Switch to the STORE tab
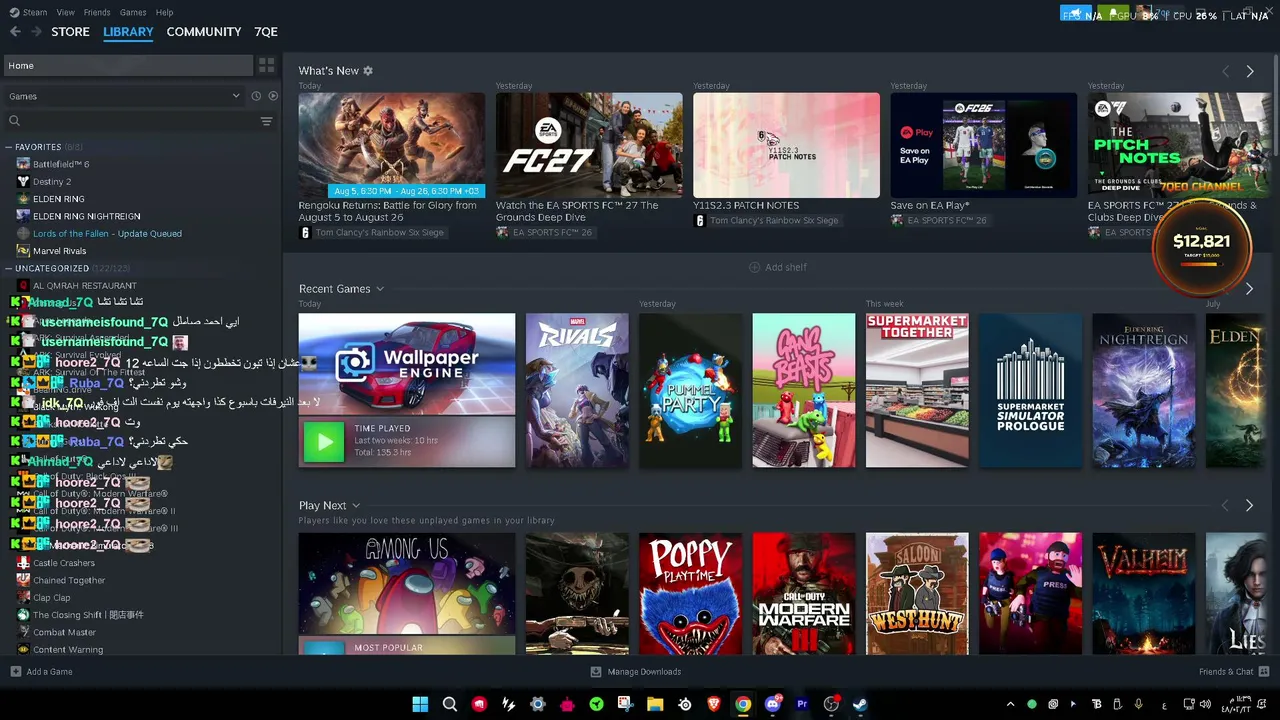 [70, 32]
